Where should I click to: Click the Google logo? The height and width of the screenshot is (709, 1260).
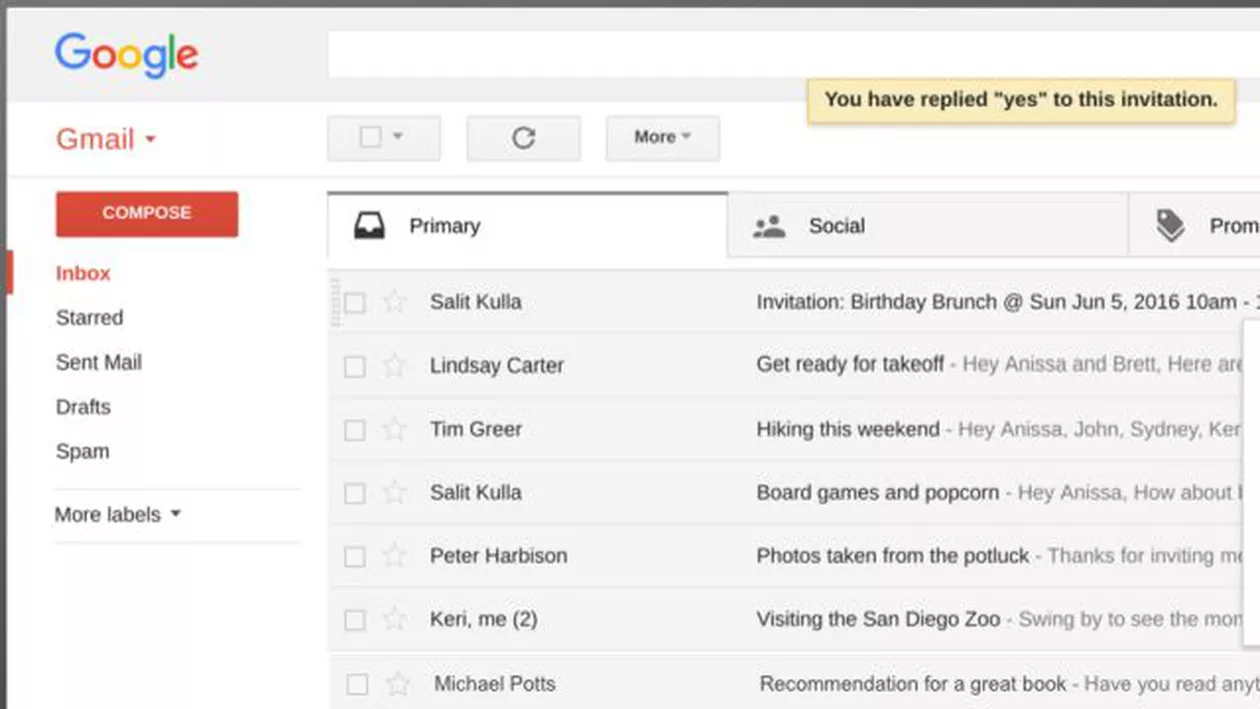pyautogui.click(x=126, y=54)
